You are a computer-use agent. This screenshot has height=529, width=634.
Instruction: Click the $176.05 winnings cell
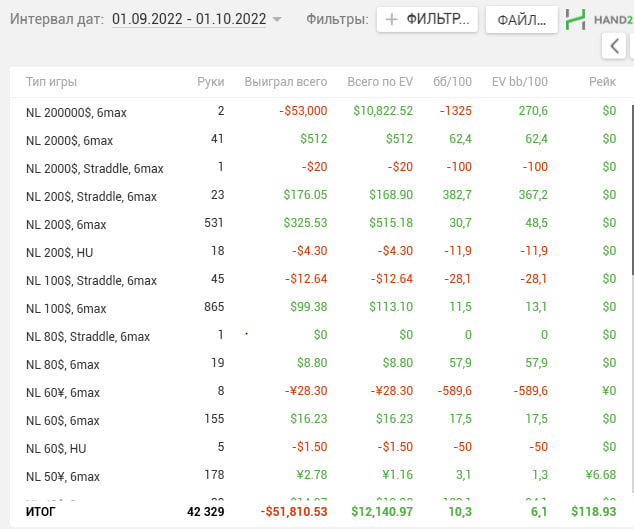click(305, 195)
